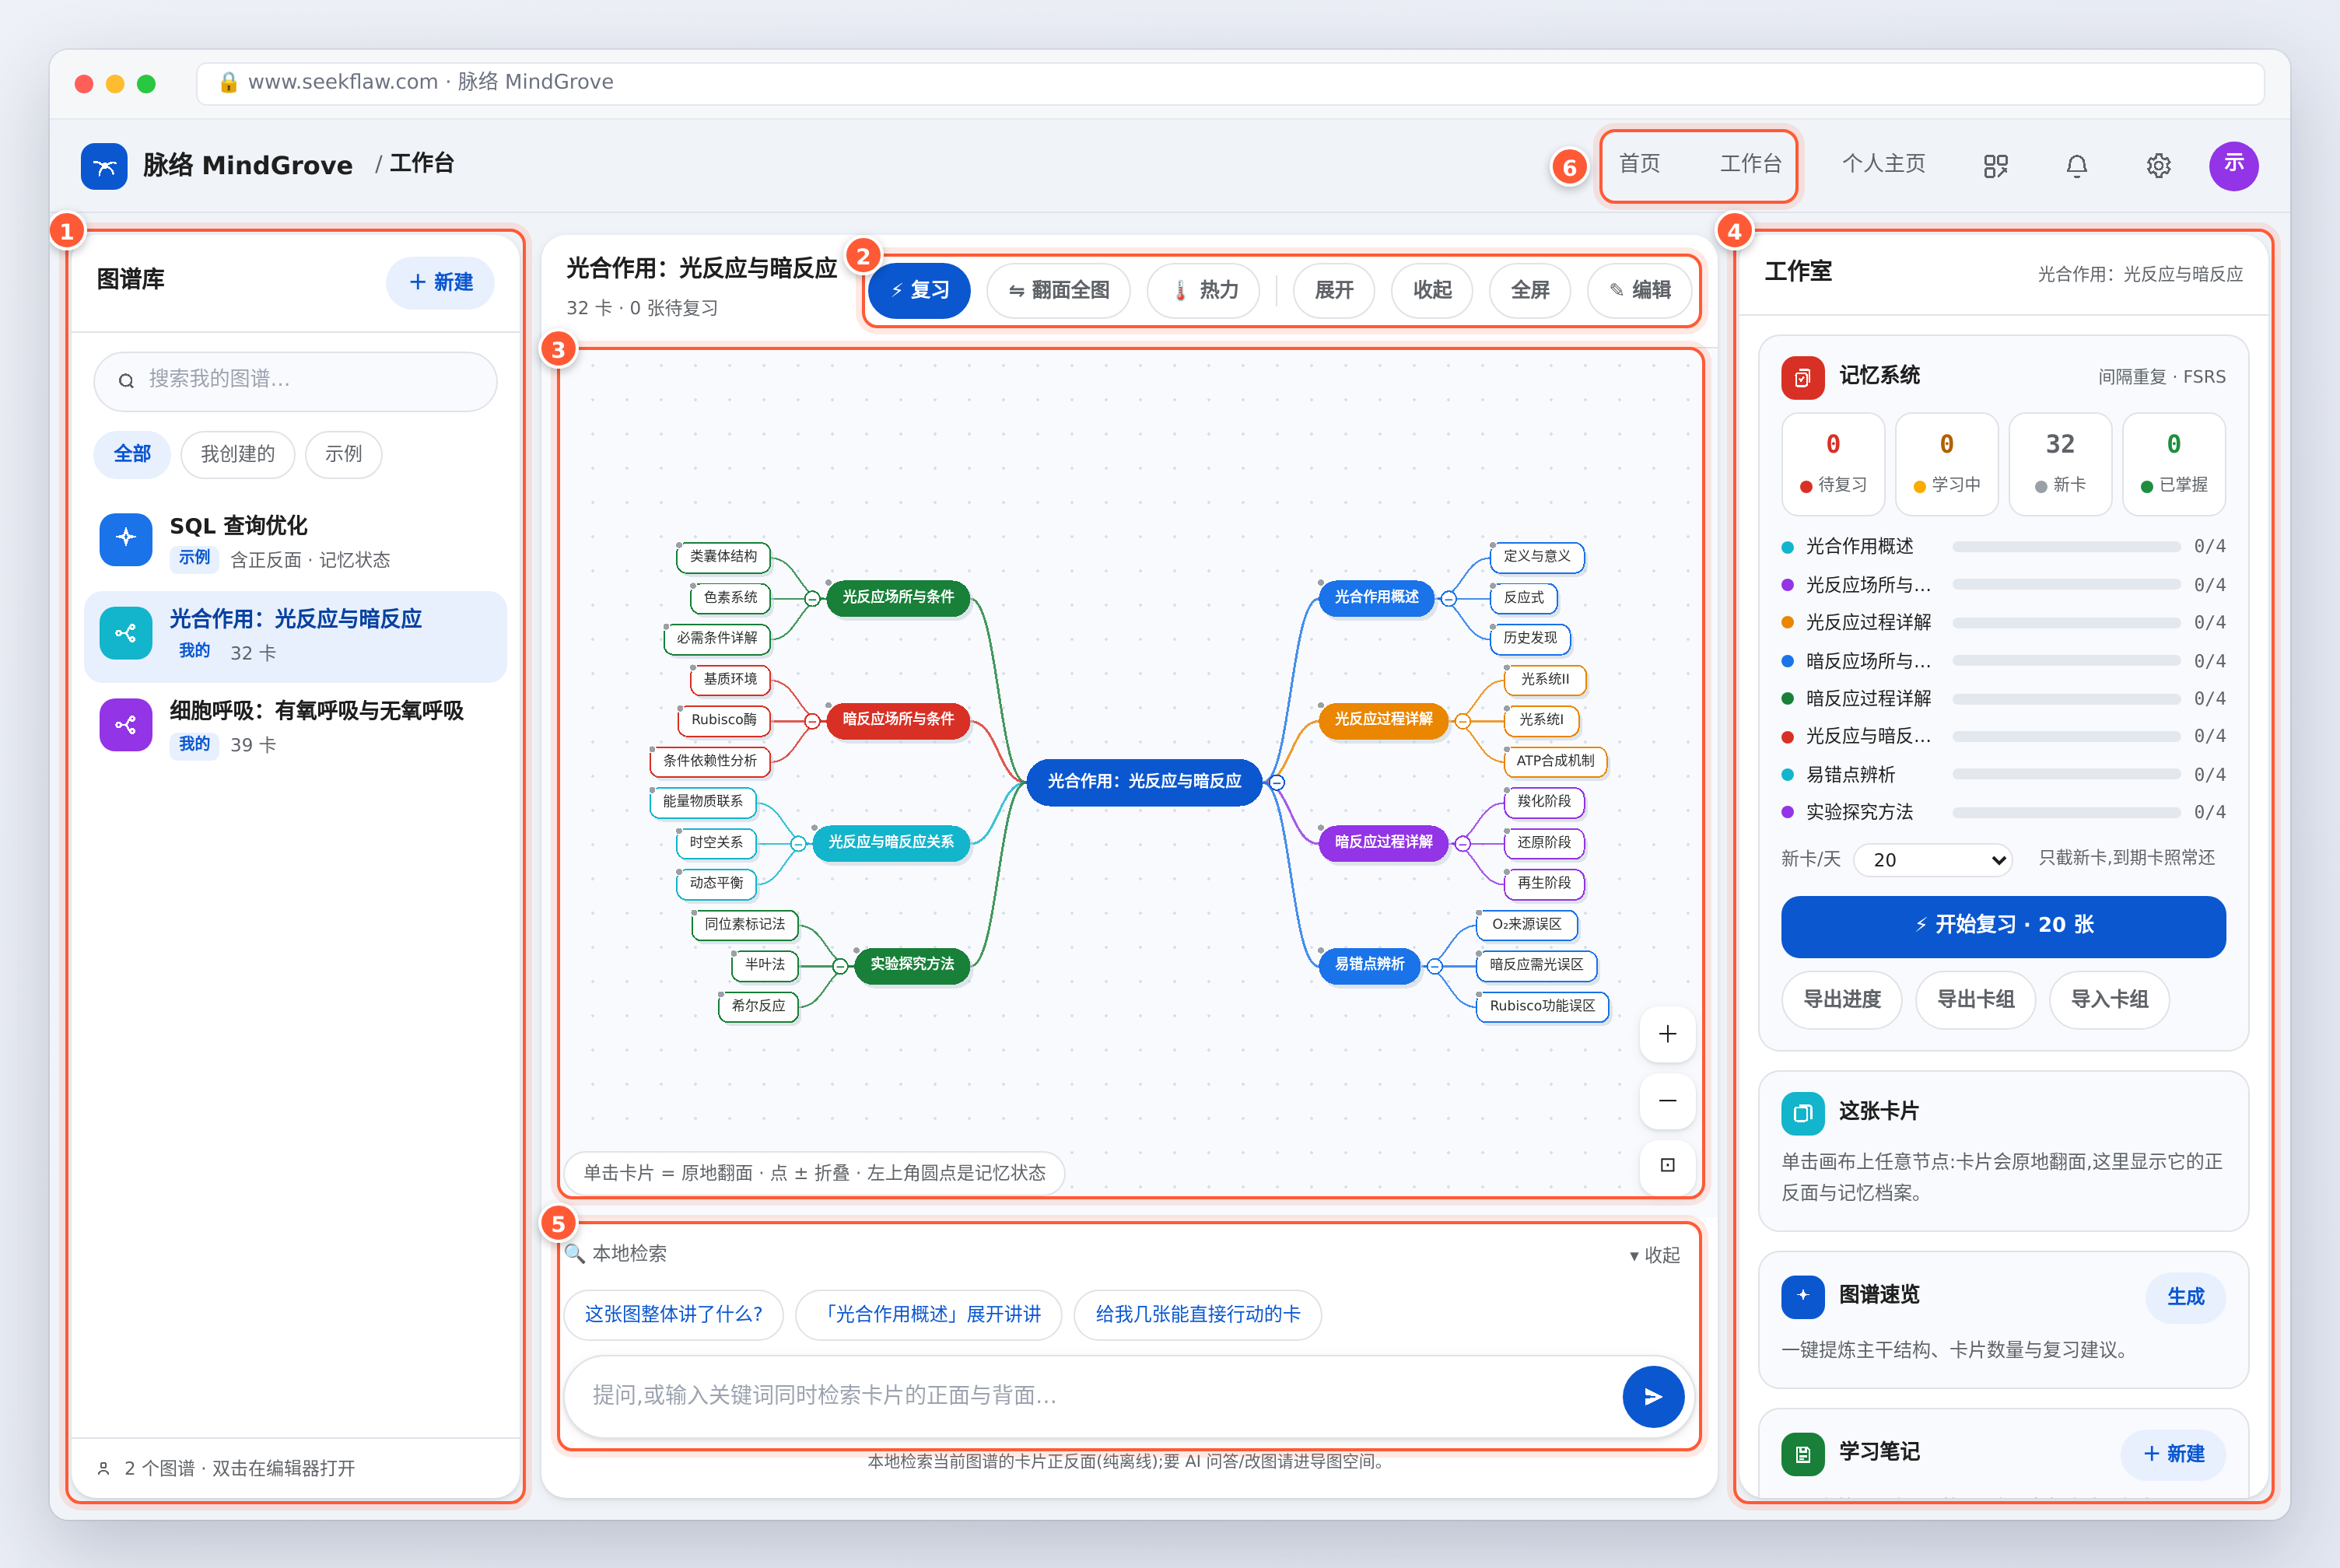Click 新建 button in 图谱库
The image size is (2340, 1568).
(x=440, y=283)
